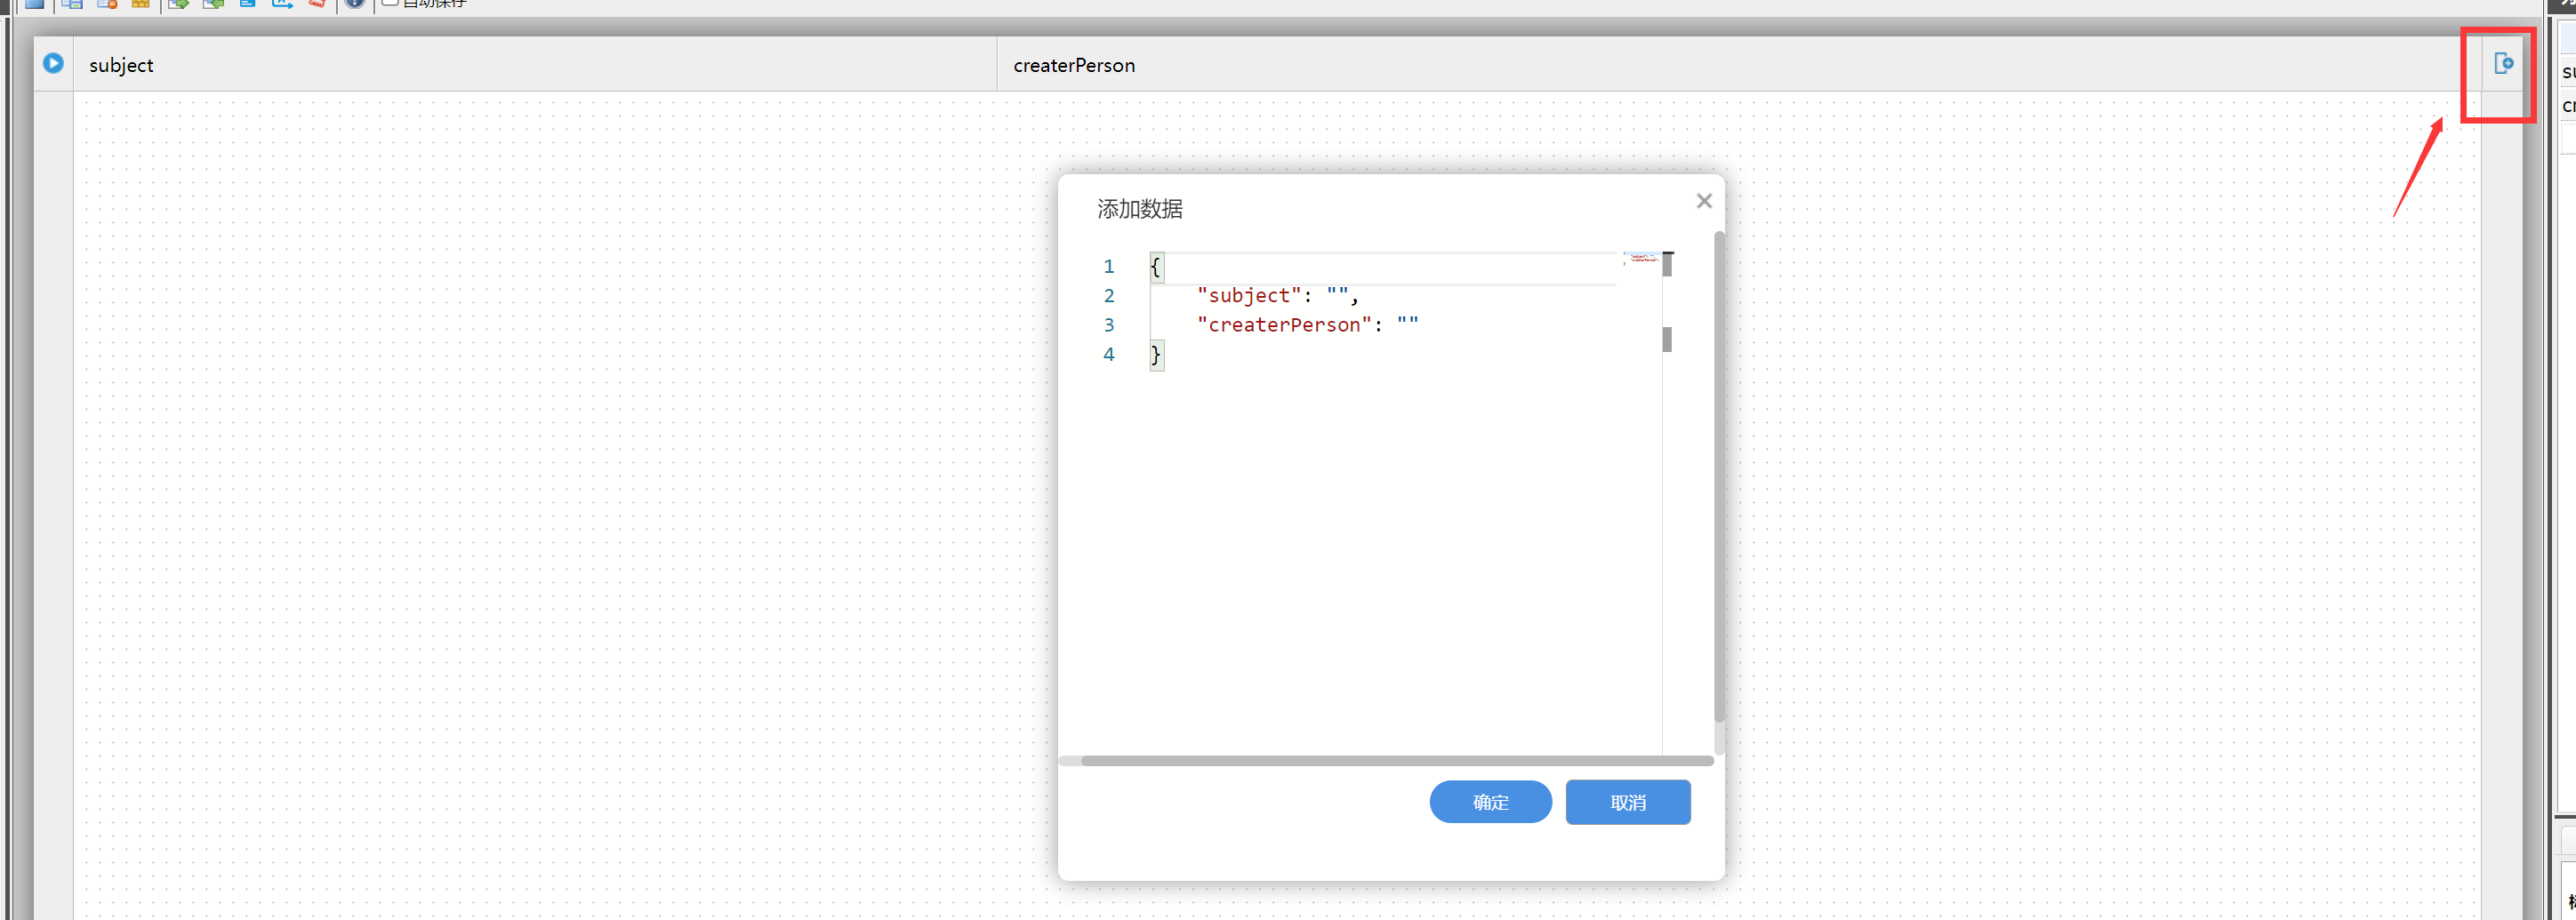Click the dialog's vertical scrollbar

click(x=1719, y=476)
